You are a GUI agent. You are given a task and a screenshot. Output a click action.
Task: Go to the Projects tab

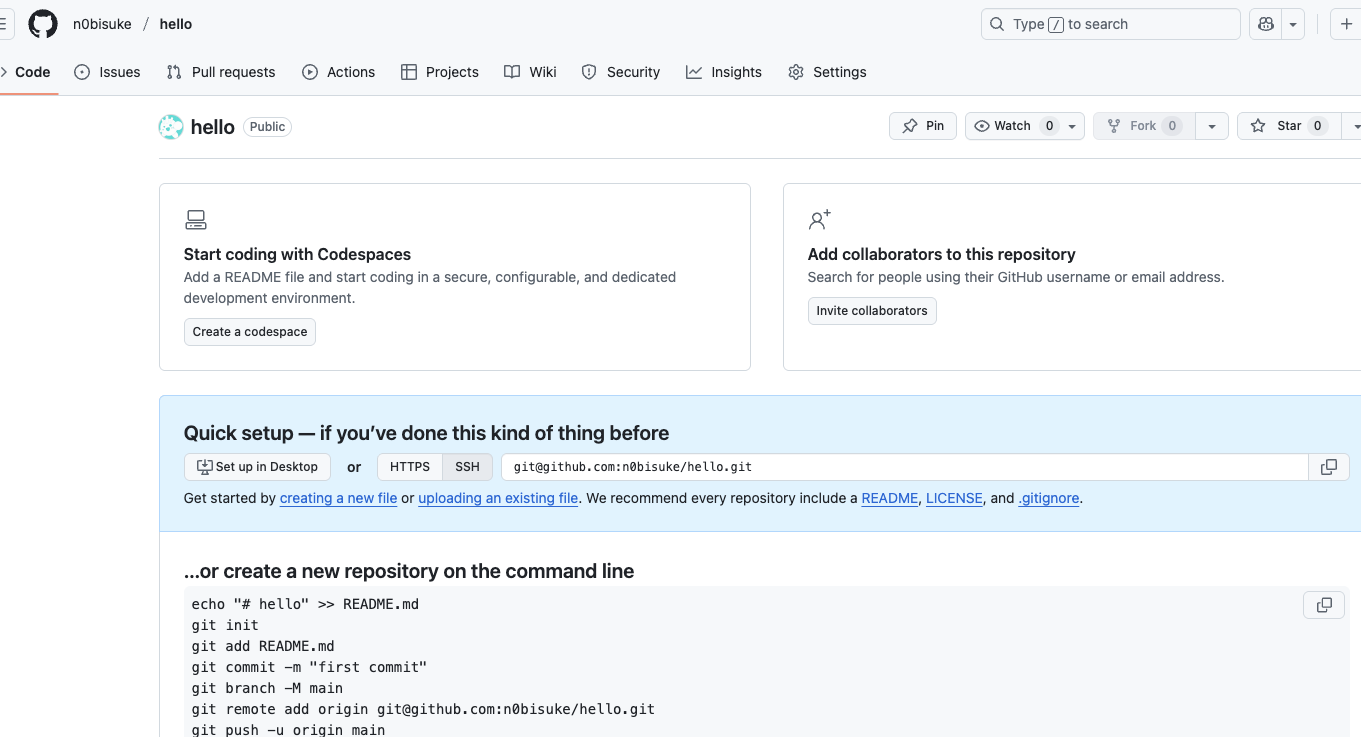point(440,72)
